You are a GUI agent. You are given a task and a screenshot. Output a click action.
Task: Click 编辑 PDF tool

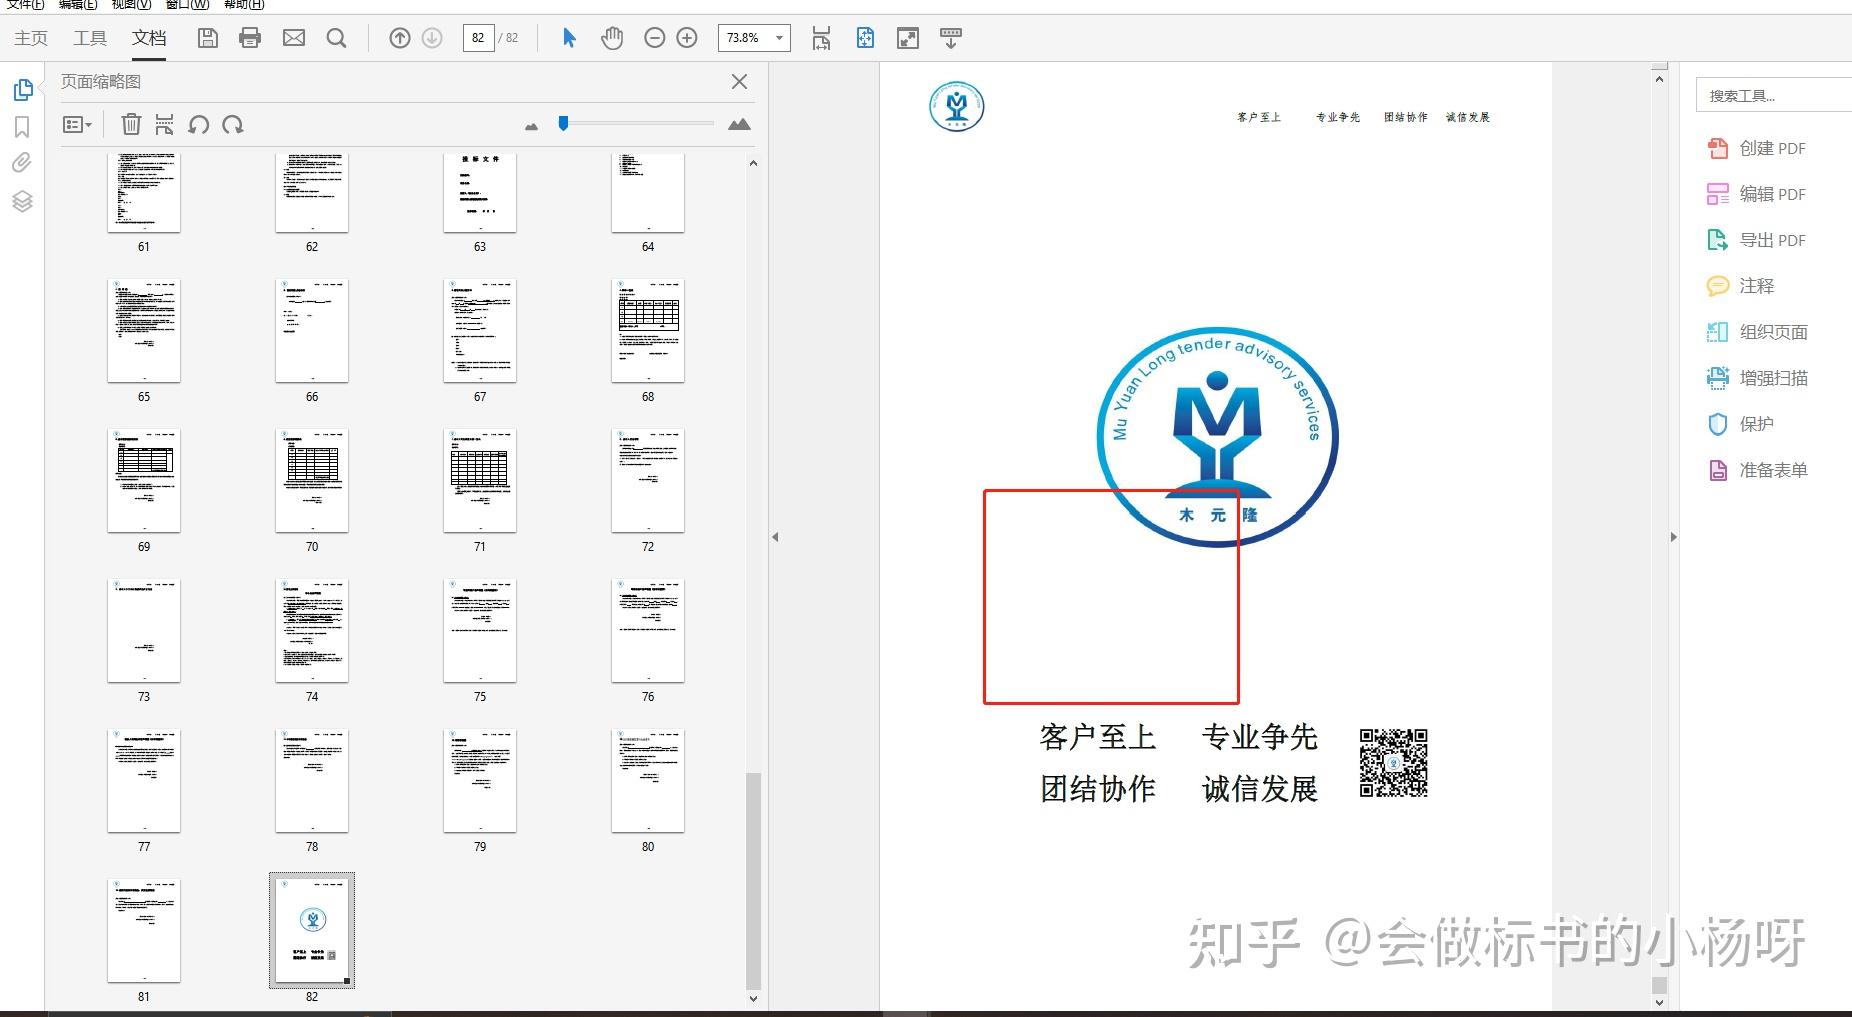tap(1756, 194)
